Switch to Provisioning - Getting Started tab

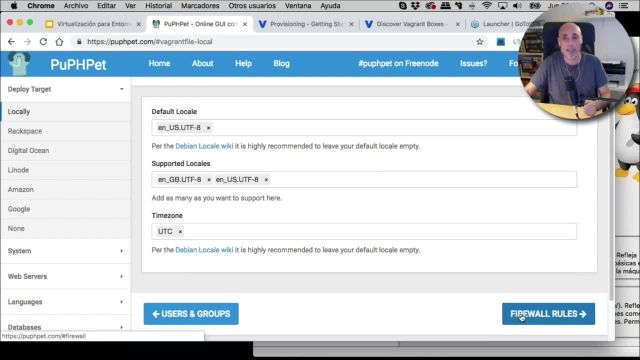coord(306,24)
